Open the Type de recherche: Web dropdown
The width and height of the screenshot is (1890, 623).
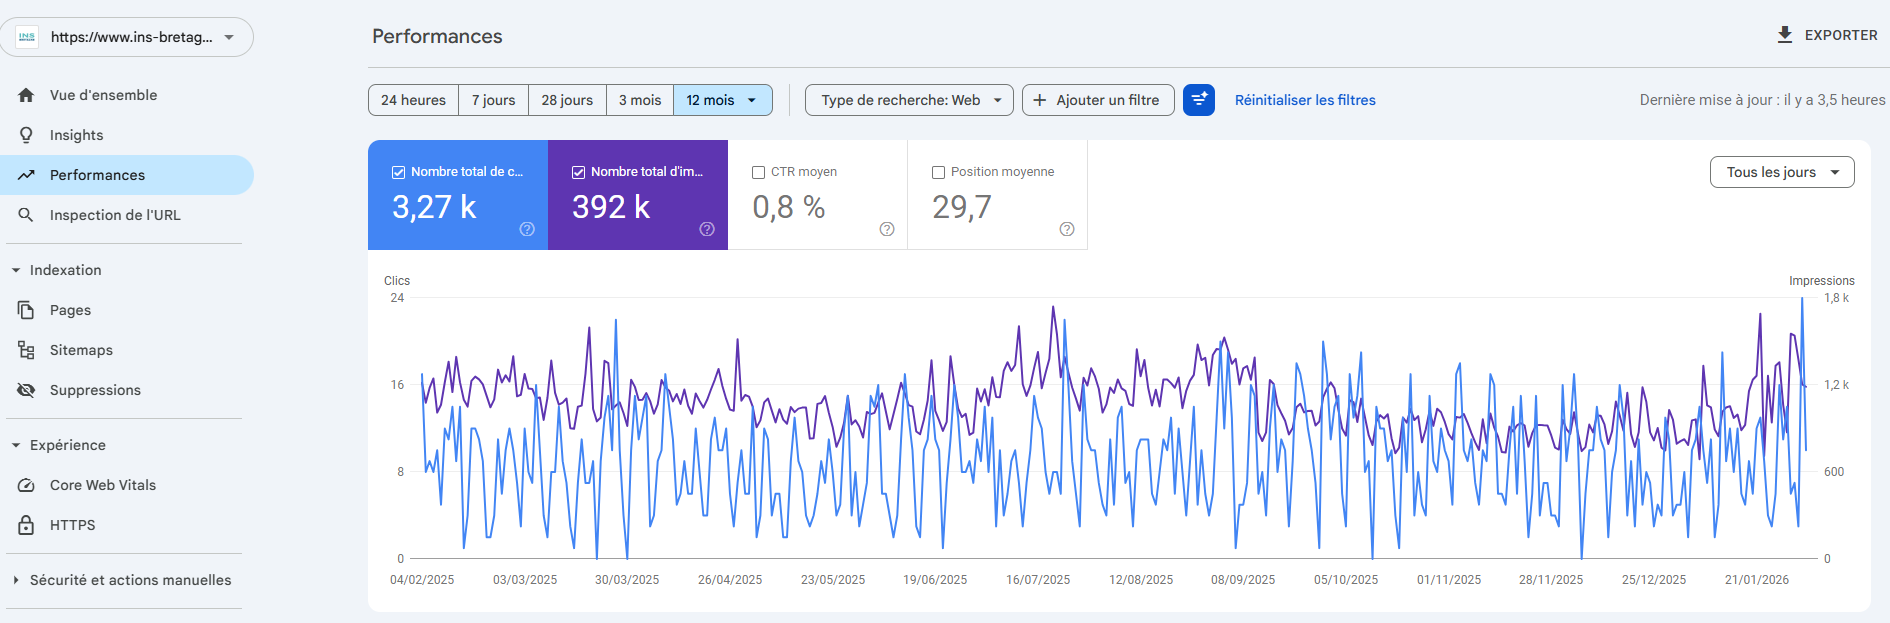(909, 100)
